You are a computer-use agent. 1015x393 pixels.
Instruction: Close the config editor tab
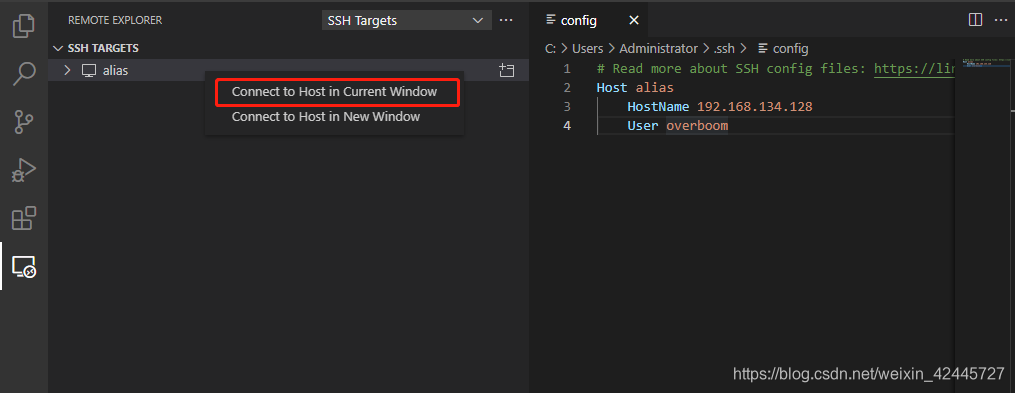coord(634,20)
